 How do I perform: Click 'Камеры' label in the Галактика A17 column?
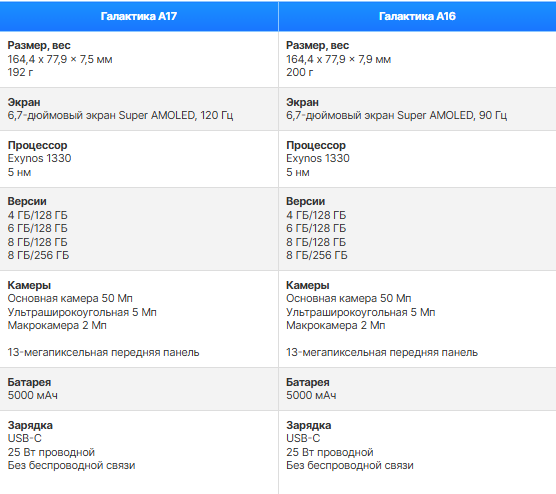tap(29, 285)
